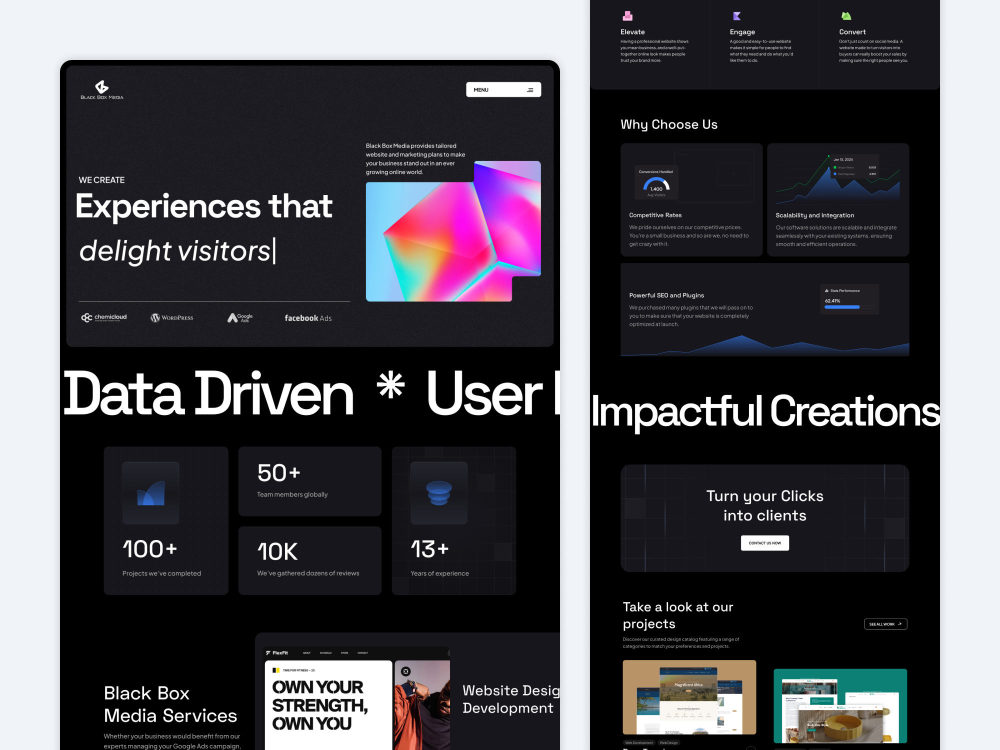Click the SEE ALL WORK button
This screenshot has height=750, width=1000.
886,624
